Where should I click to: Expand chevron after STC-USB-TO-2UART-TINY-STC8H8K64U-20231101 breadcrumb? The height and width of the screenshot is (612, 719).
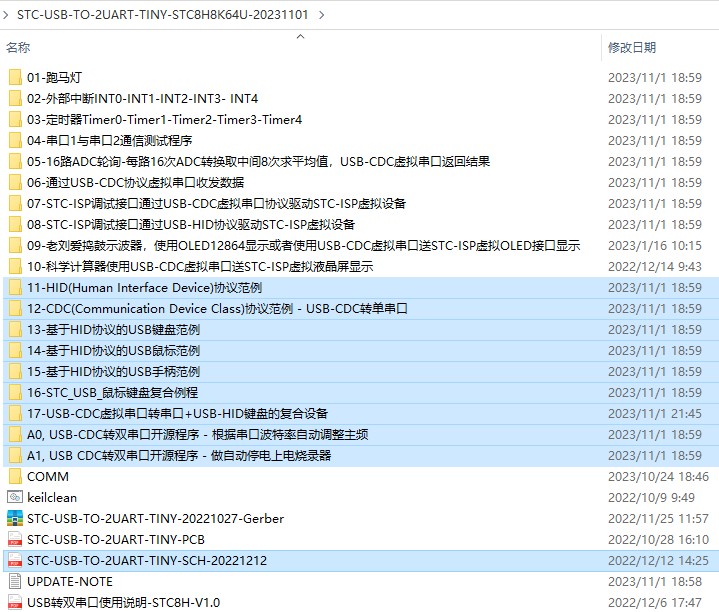coord(321,15)
